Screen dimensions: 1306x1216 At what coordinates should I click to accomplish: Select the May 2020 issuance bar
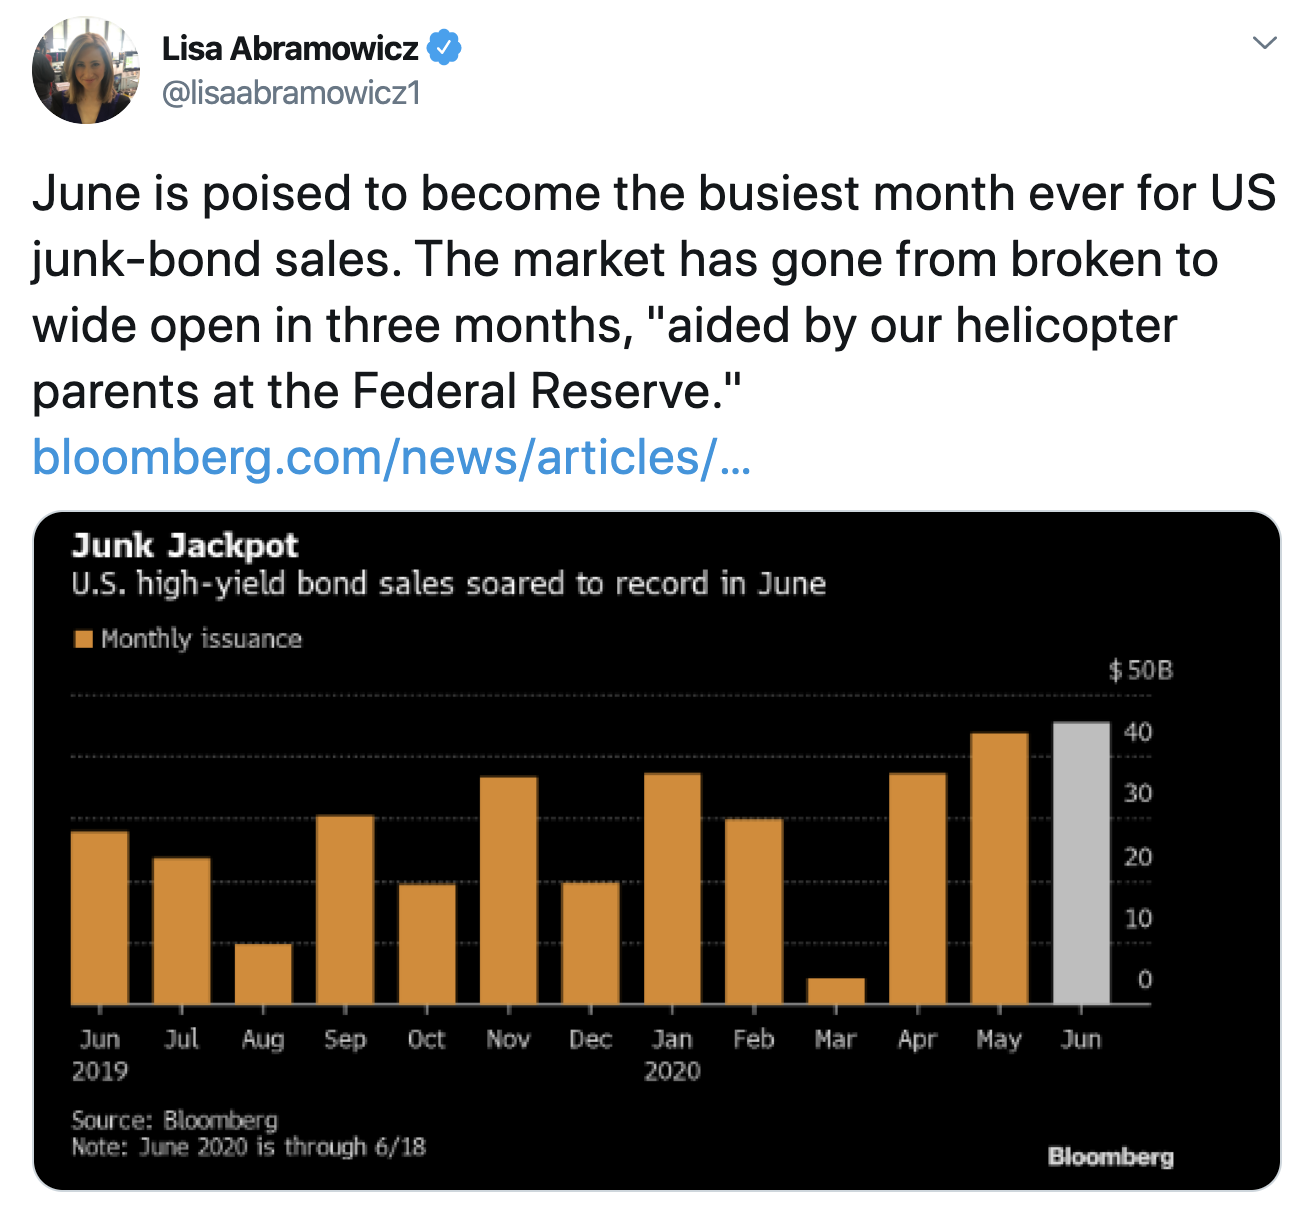pyautogui.click(x=999, y=868)
